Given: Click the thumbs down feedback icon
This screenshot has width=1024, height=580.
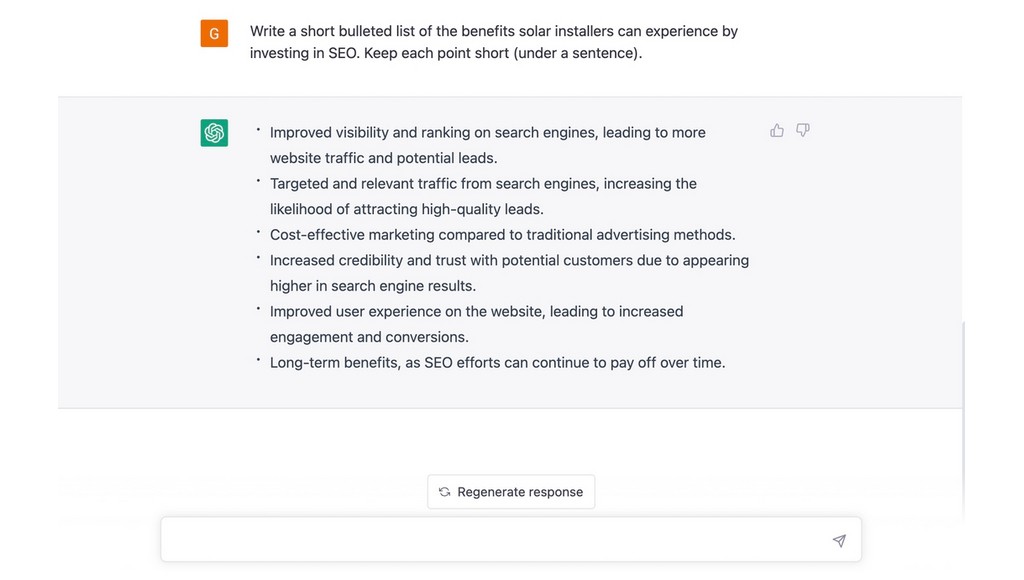Looking at the screenshot, I should [x=803, y=131].
